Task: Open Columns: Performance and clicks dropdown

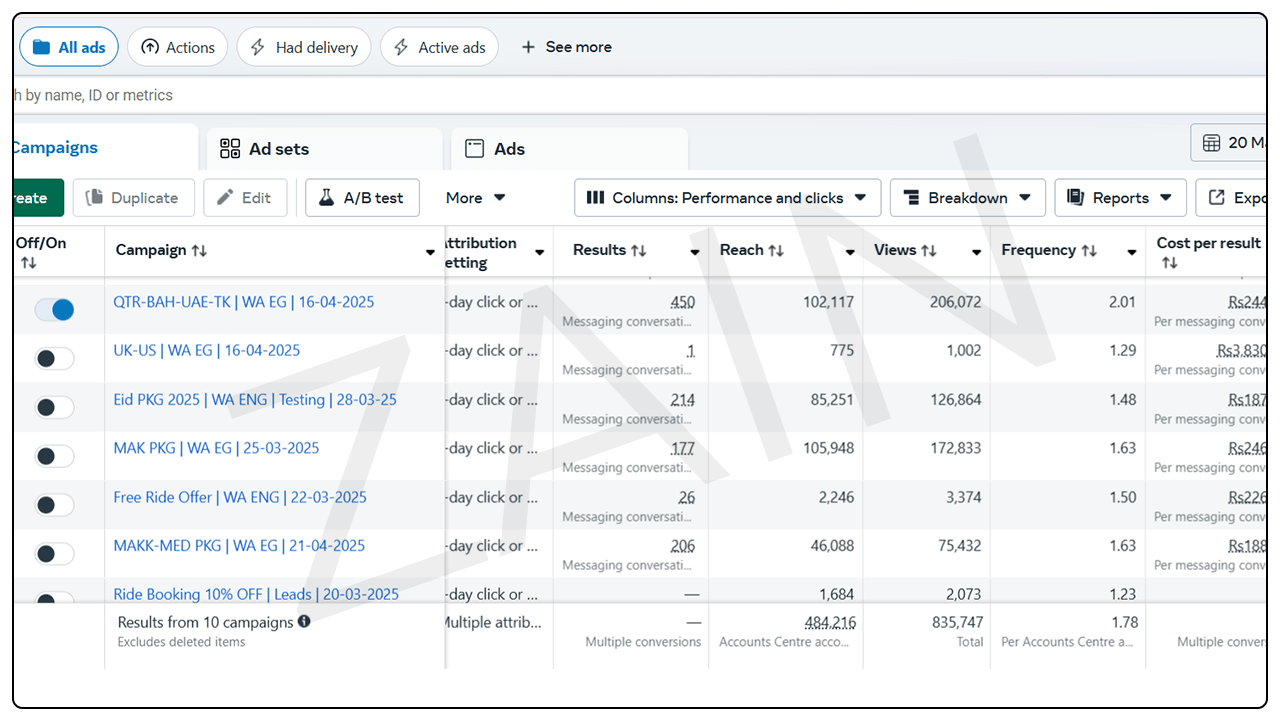Action: pos(727,198)
